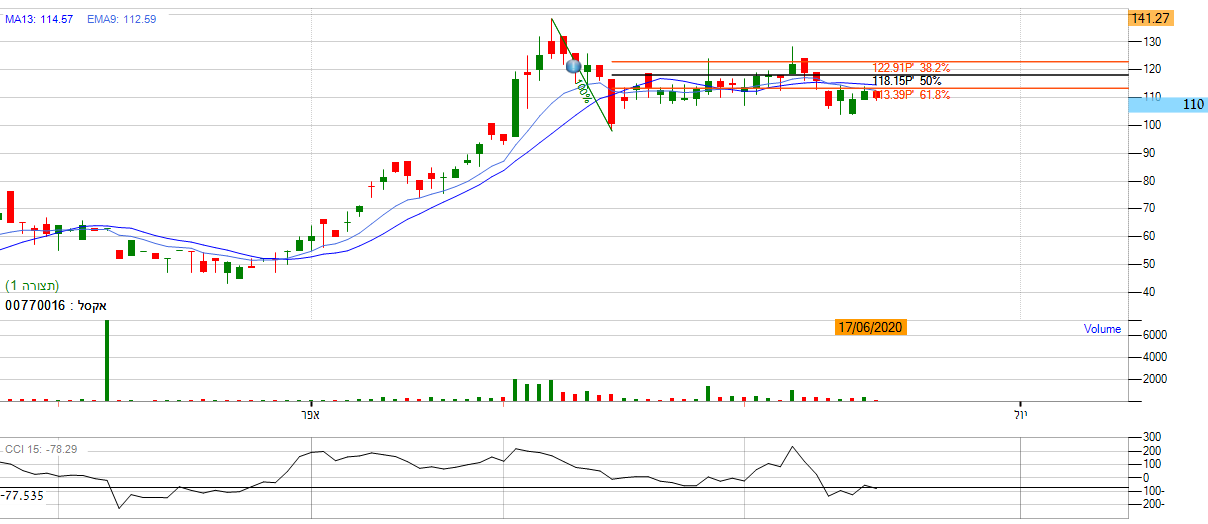Click the blue circle marker on the trendline
The image size is (1208, 524).
(573, 67)
